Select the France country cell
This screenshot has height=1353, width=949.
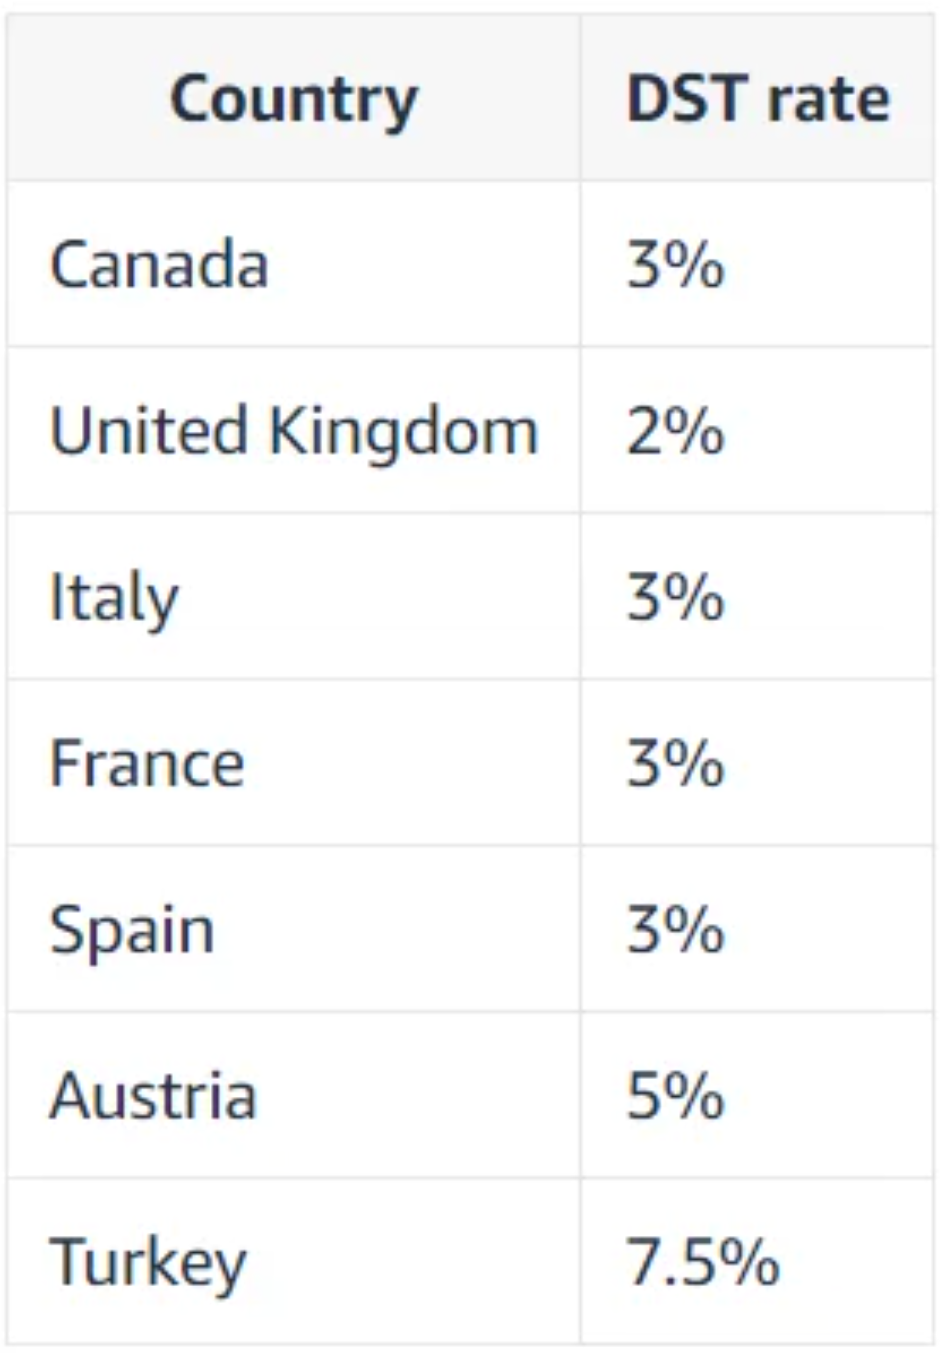click(147, 763)
